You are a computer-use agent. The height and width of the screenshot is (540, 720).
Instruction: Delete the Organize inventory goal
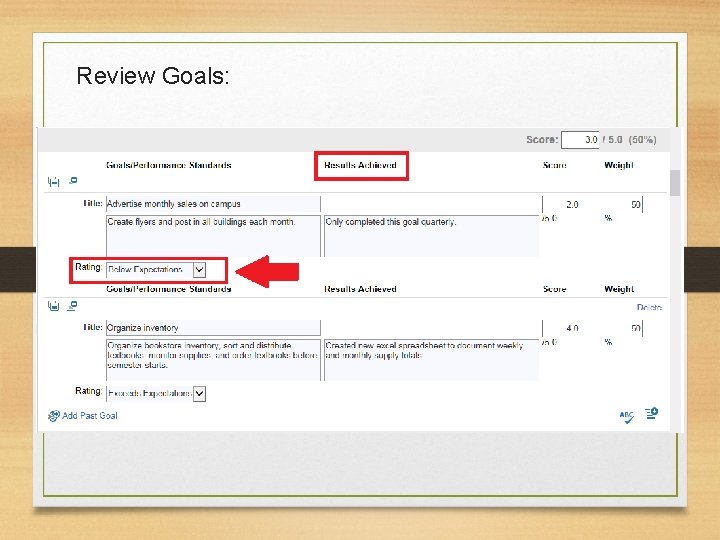tap(649, 307)
